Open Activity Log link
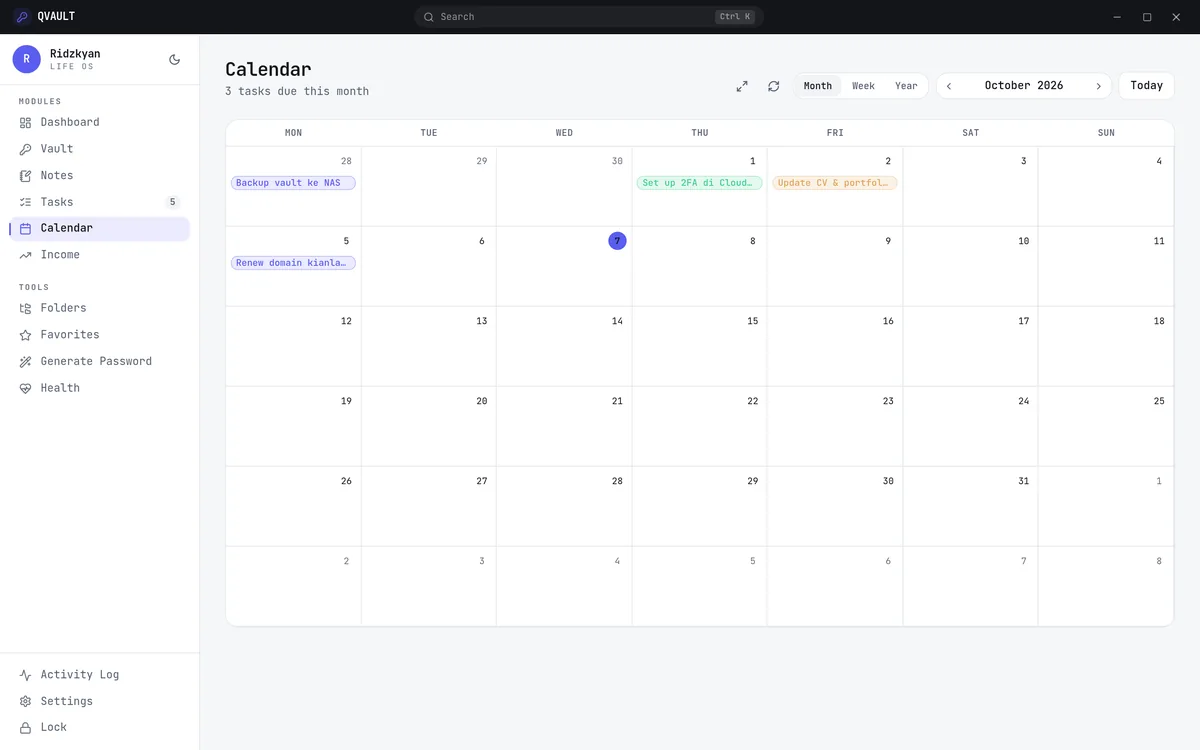 80,675
